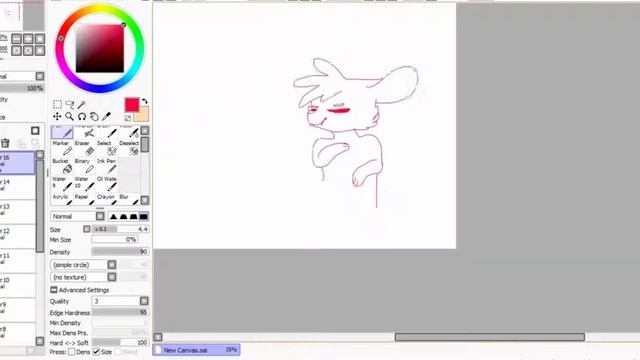Screen dimensions: 640x360
Task: Choose the second rounded brush edge shape
Action: coord(123,216)
